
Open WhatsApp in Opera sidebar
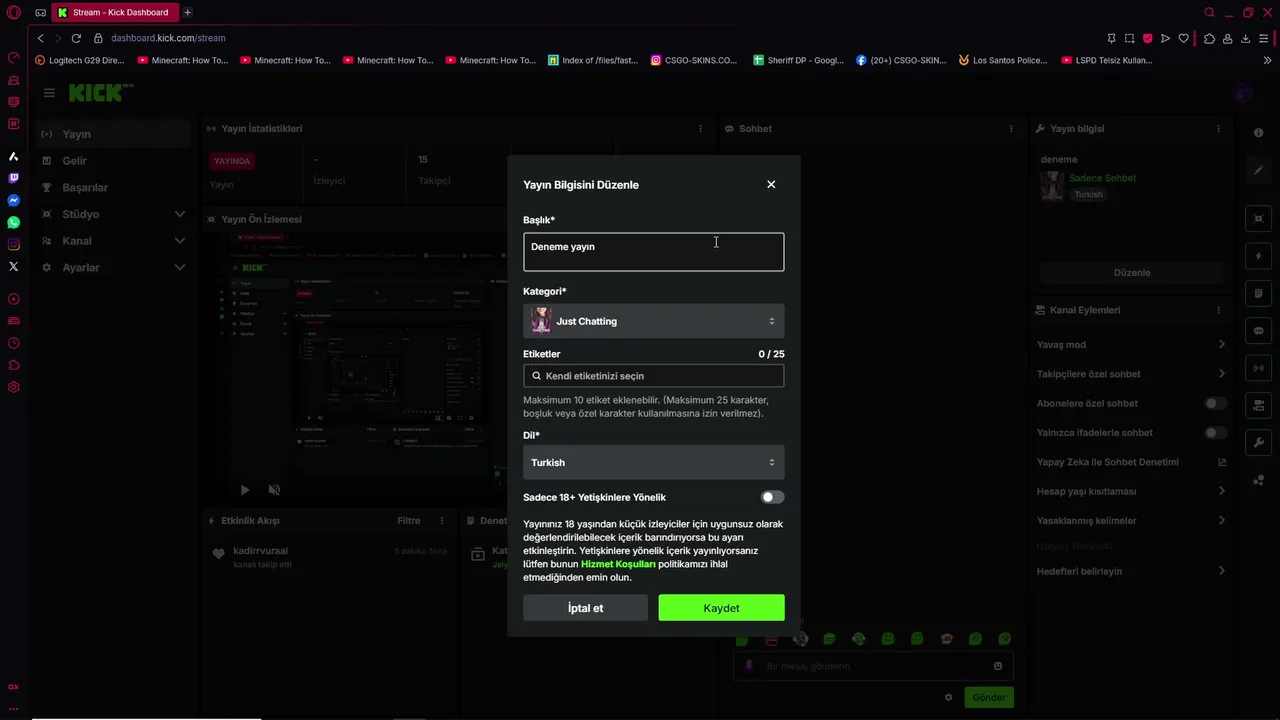[13, 223]
